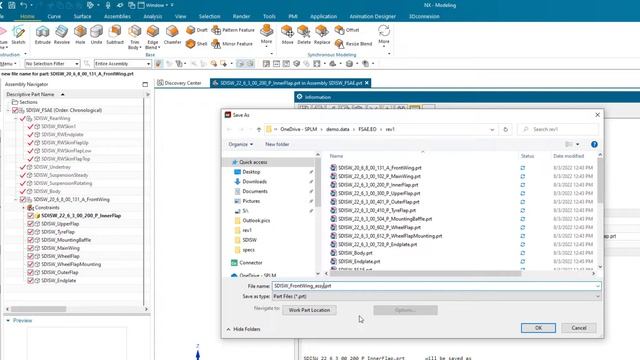The height and width of the screenshot is (360, 640).
Task: Click Cancel in Save As dialog
Action: pos(579,328)
